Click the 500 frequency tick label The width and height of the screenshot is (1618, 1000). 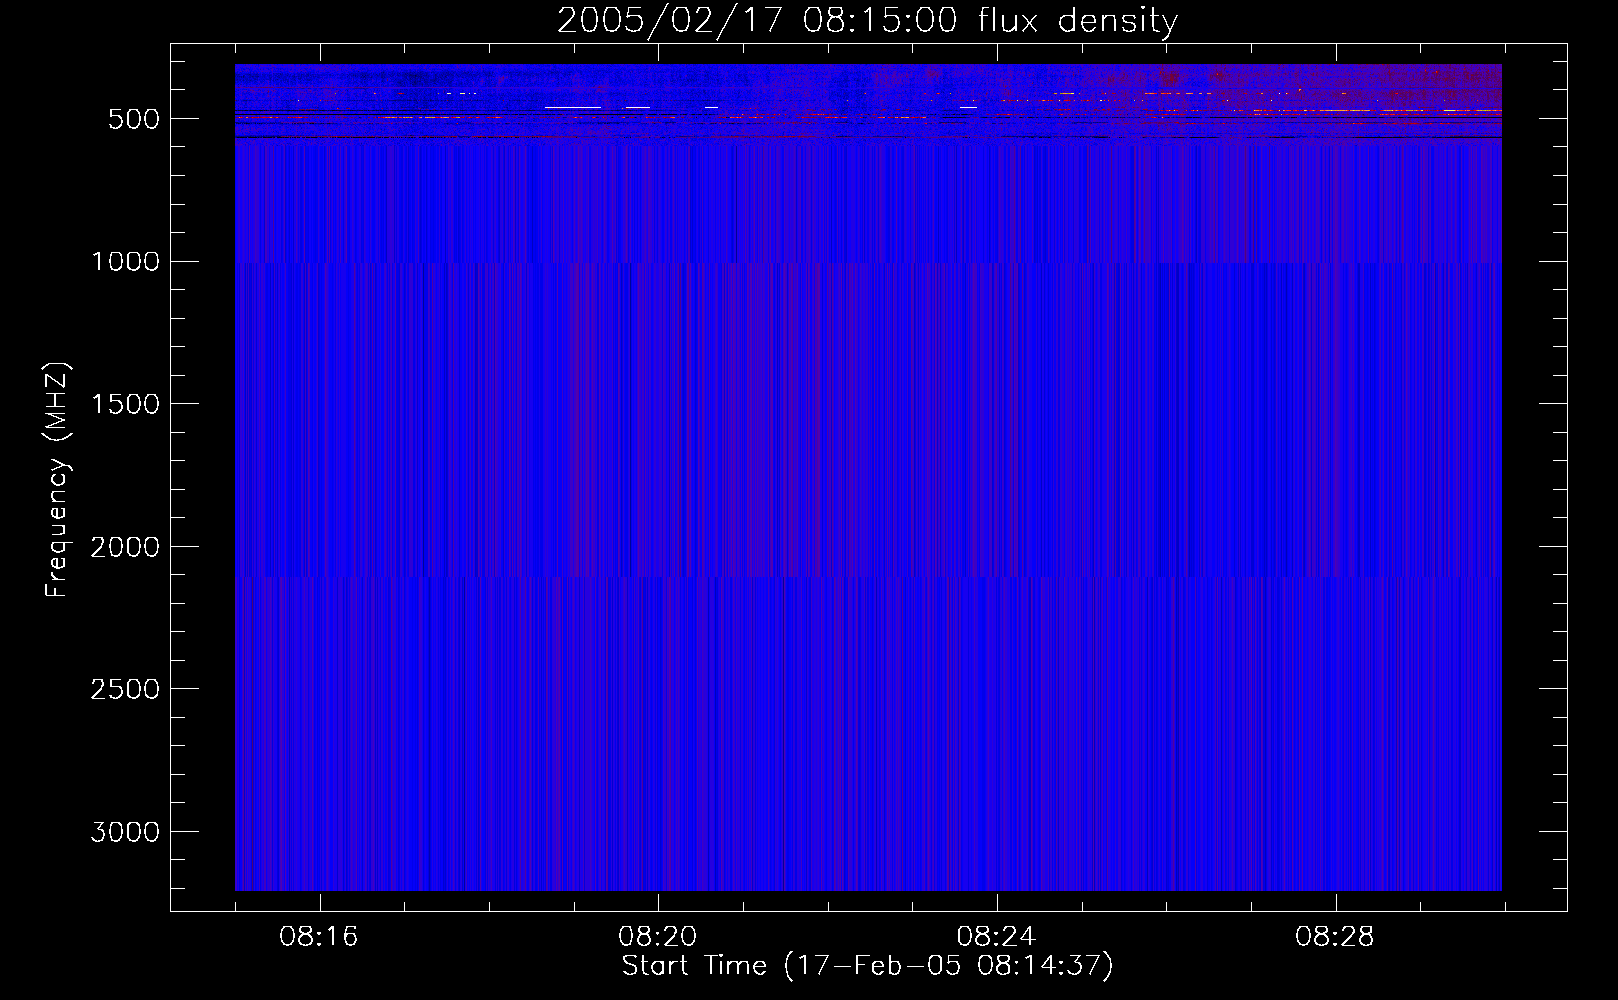click(134, 119)
